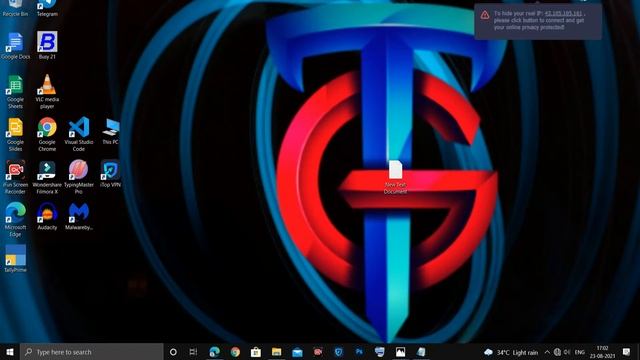640x360 pixels.
Task: Open the Recycle Bin desktop icon
Action: (15, 8)
